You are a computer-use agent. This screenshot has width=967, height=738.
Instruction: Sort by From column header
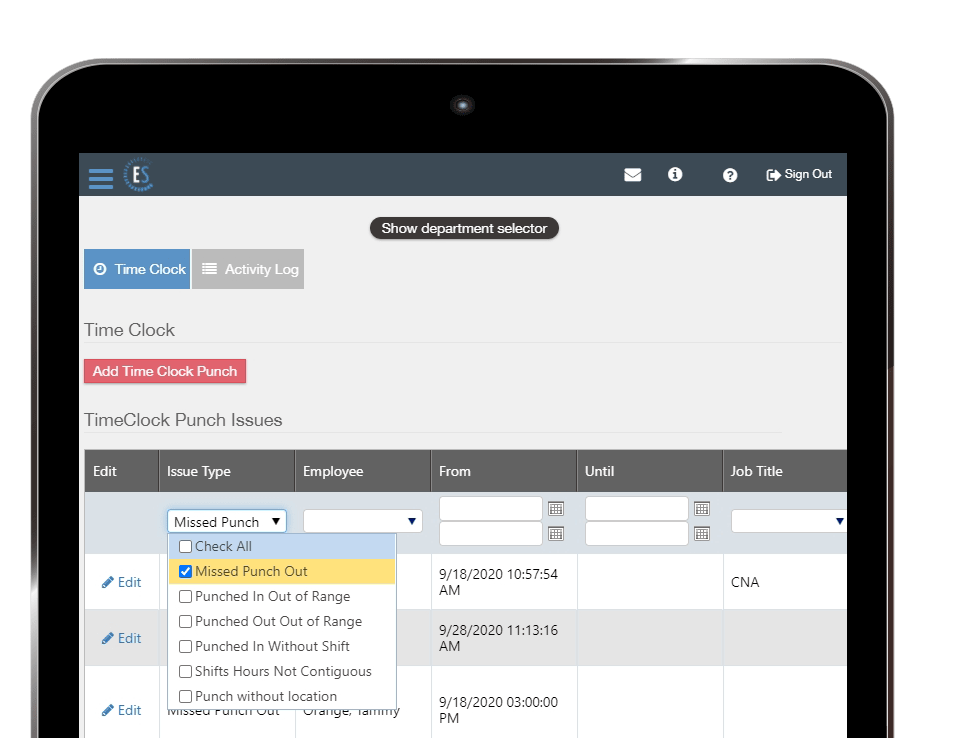(x=455, y=471)
